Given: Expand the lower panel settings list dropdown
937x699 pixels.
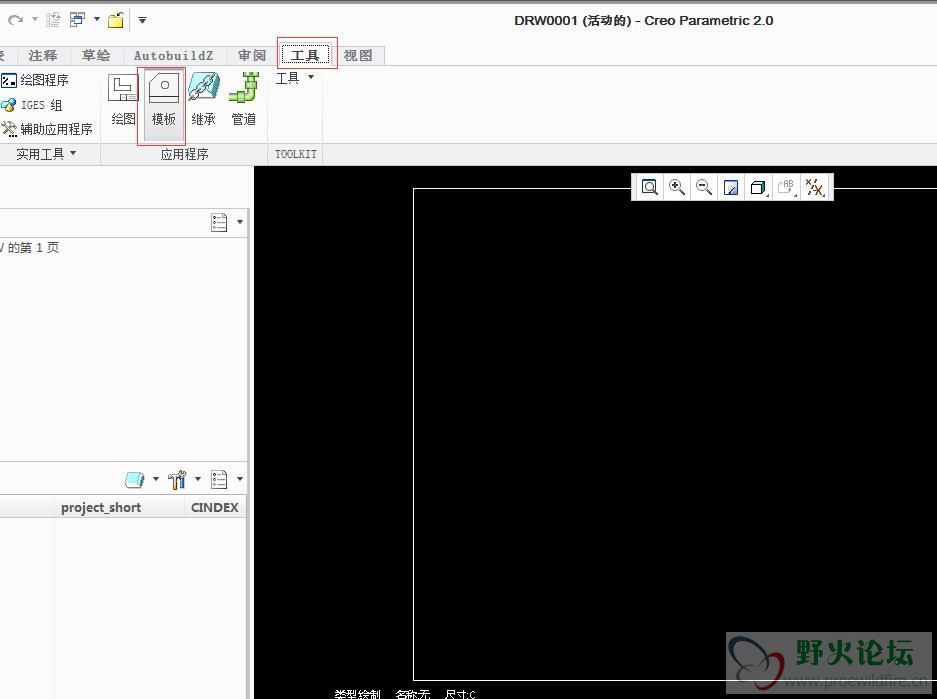Looking at the screenshot, I should [x=240, y=479].
